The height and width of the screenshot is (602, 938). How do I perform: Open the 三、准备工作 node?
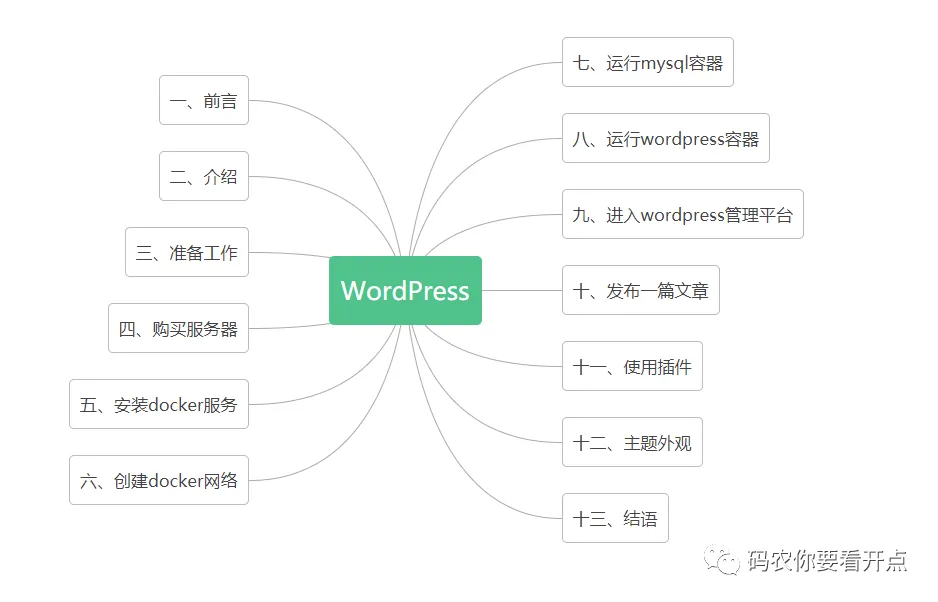pyautogui.click(x=187, y=252)
